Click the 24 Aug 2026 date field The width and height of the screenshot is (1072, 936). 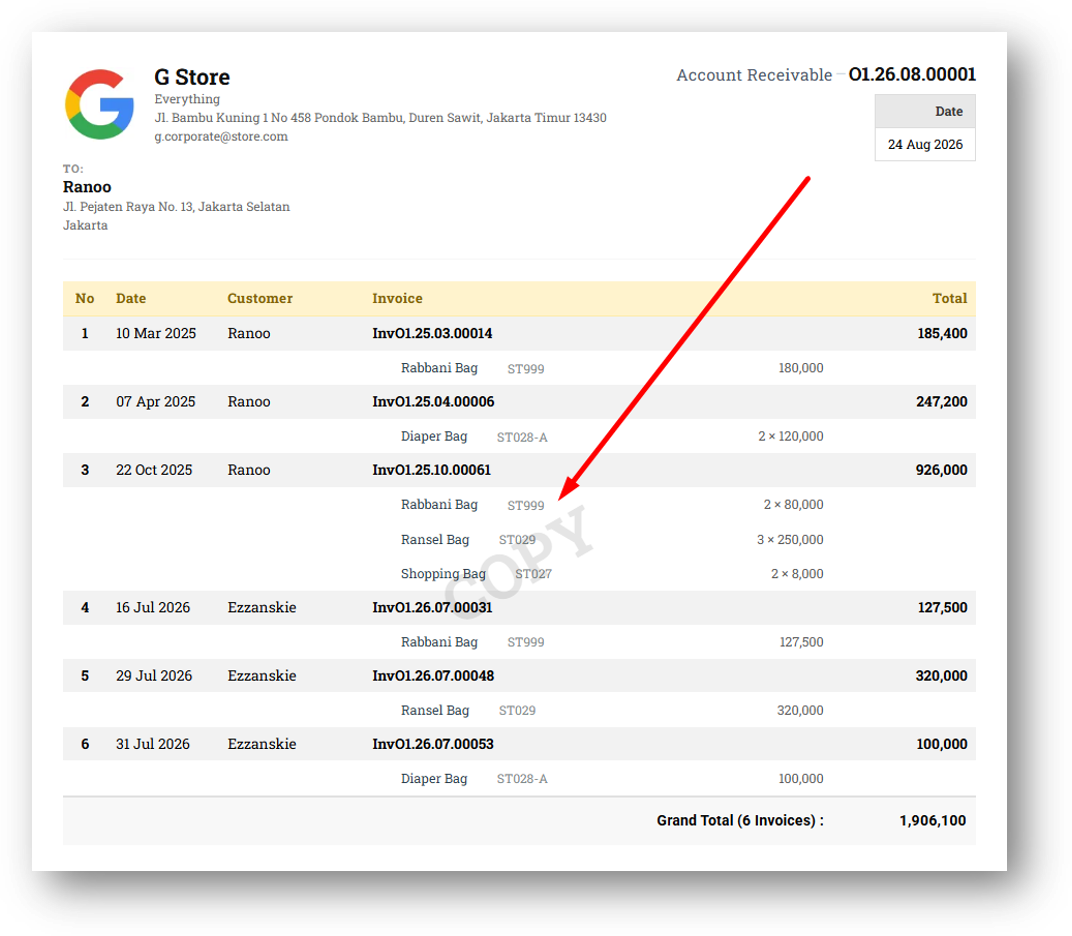coord(925,145)
